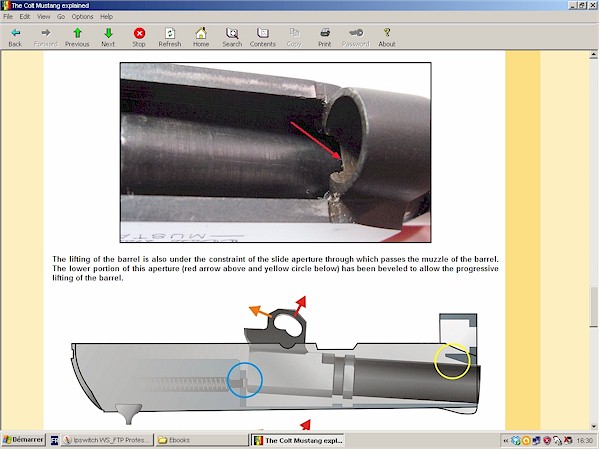Click the paragraph about barrel lifting
Screen dimensions: 600x450
(x=276, y=269)
